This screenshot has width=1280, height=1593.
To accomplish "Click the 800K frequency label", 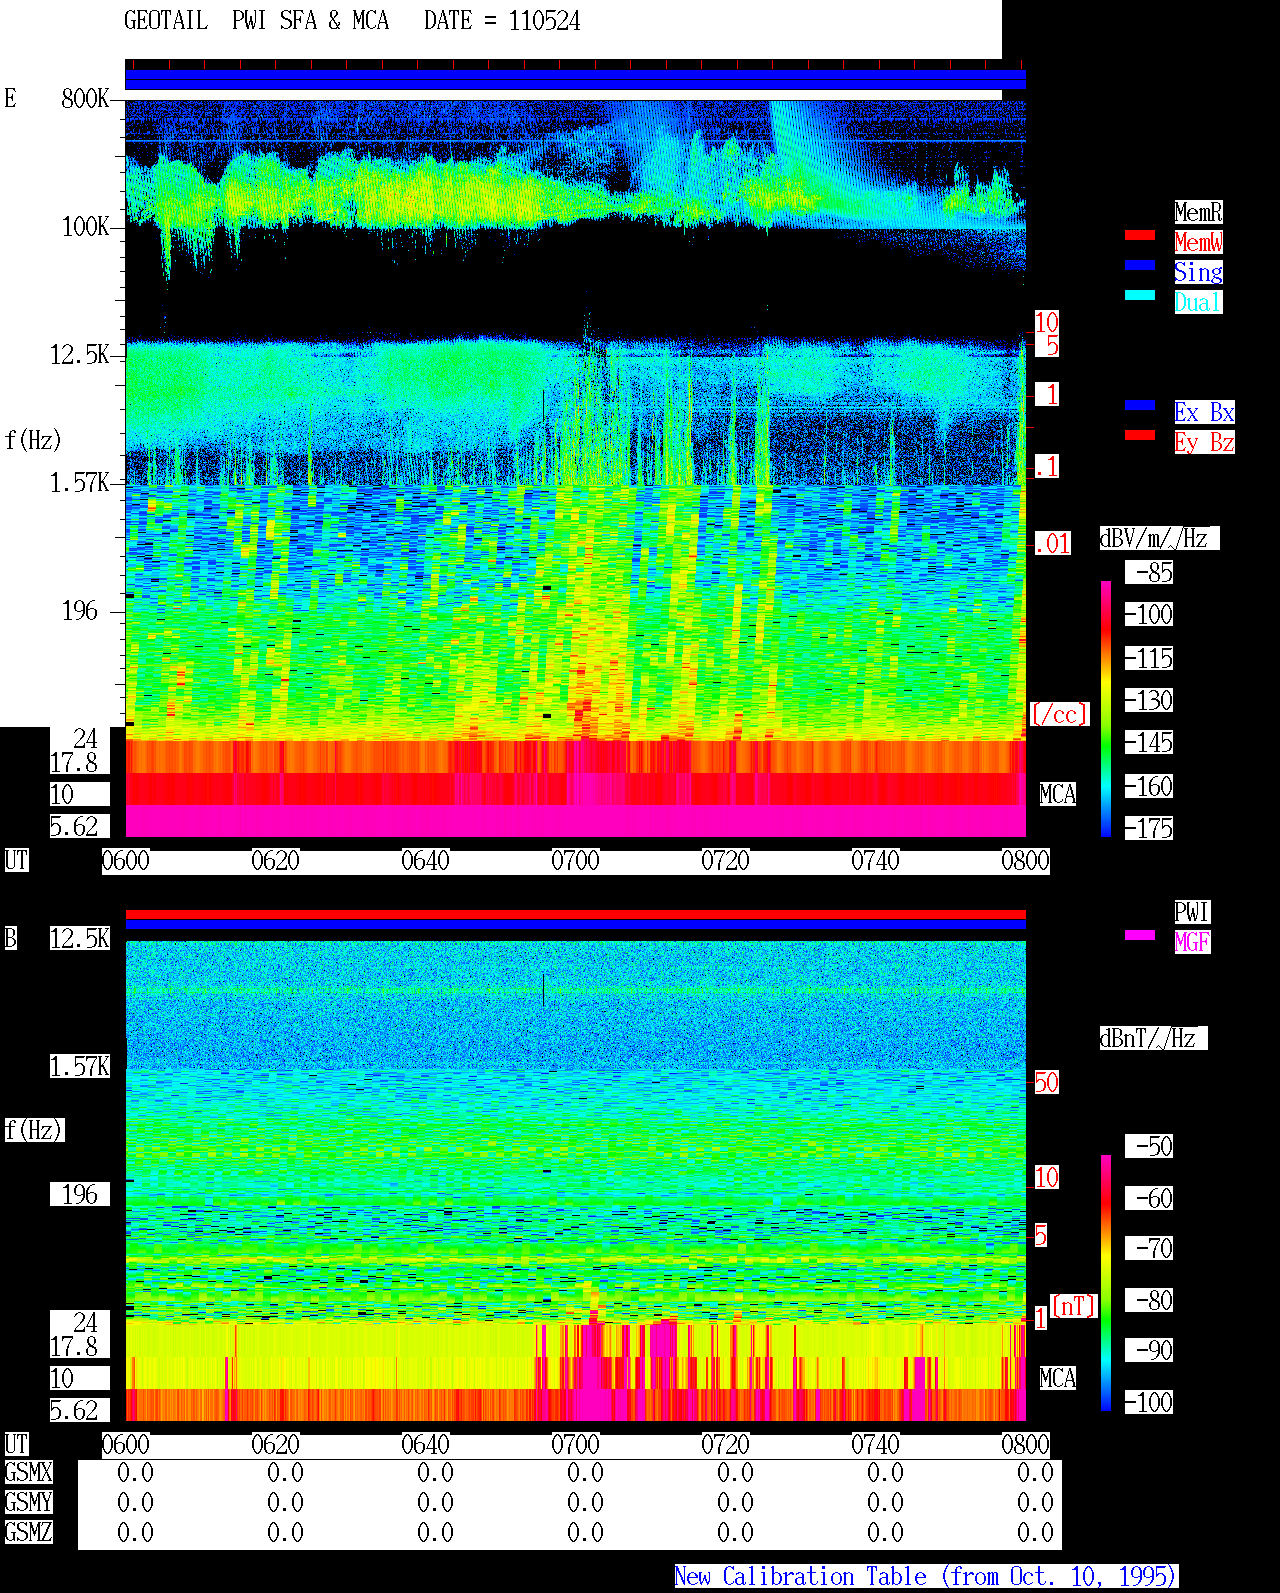I will [85, 98].
